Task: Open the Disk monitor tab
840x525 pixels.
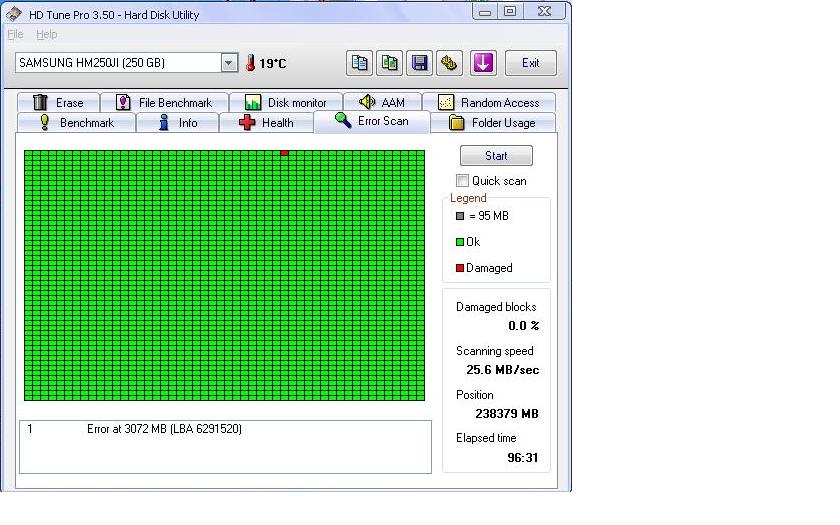Action: click(x=286, y=102)
